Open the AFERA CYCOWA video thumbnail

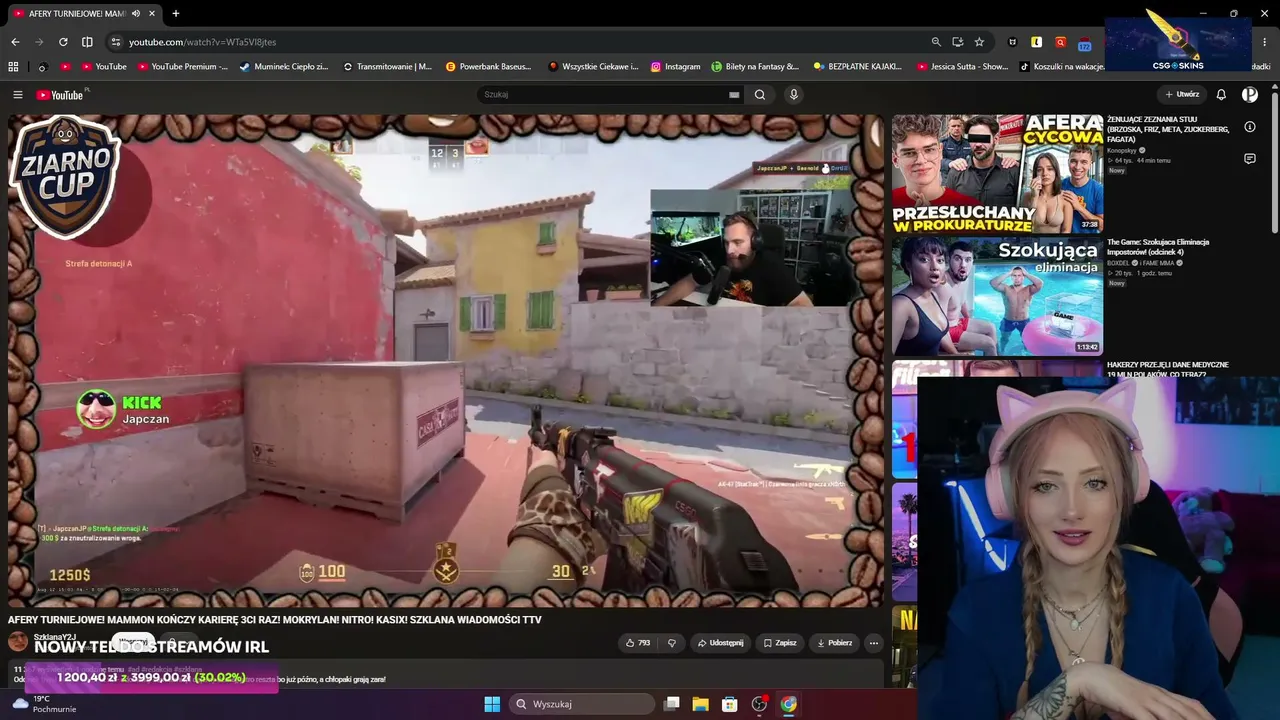[x=997, y=174]
